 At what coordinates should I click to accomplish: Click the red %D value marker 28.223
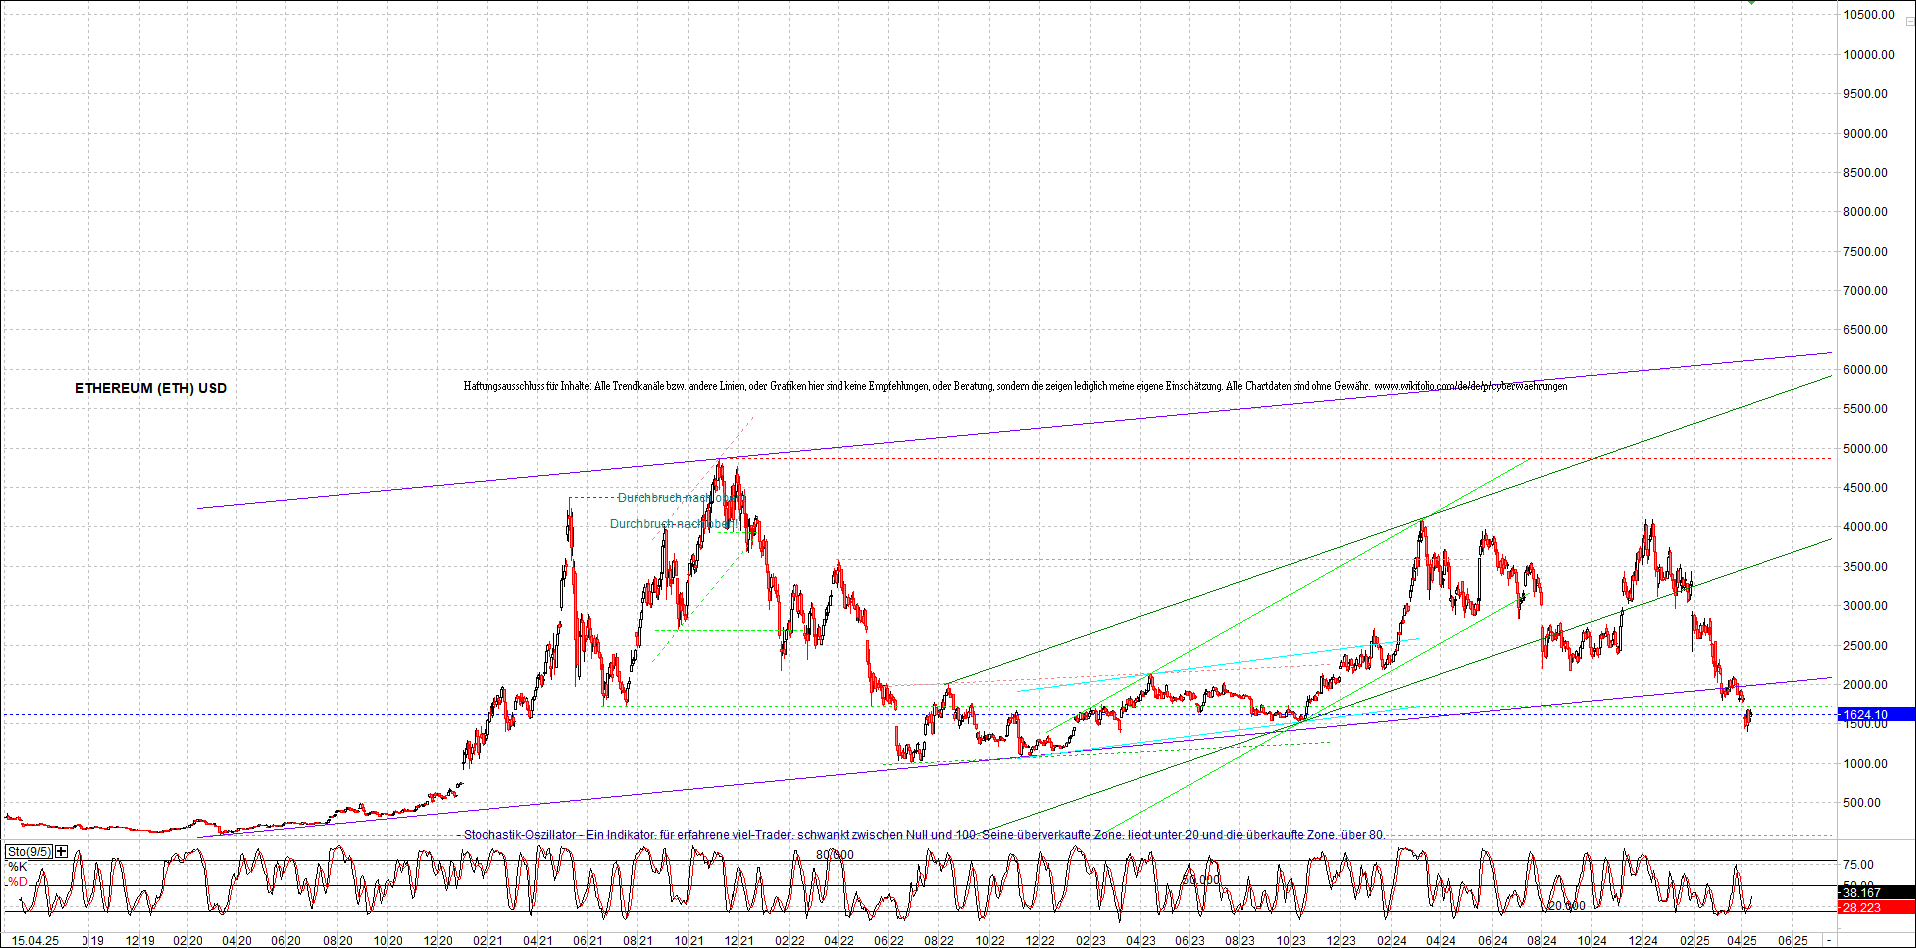point(1874,906)
